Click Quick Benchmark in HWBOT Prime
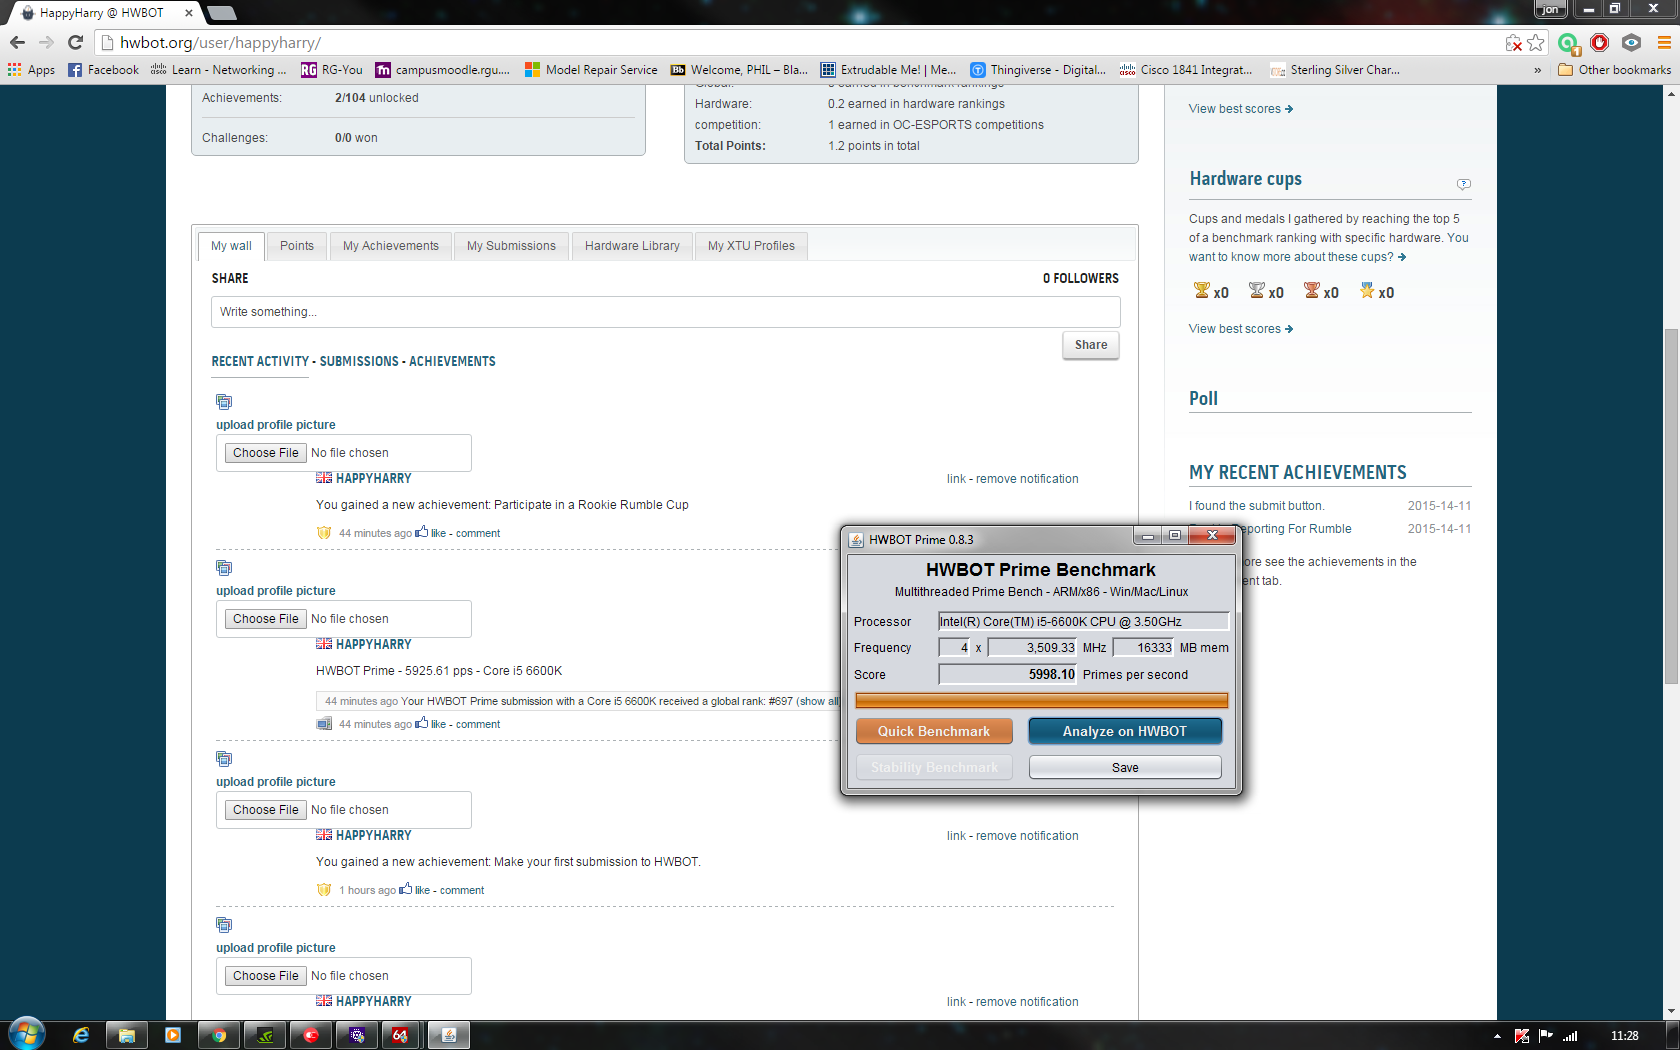Image resolution: width=1680 pixels, height=1050 pixels. click(x=934, y=731)
